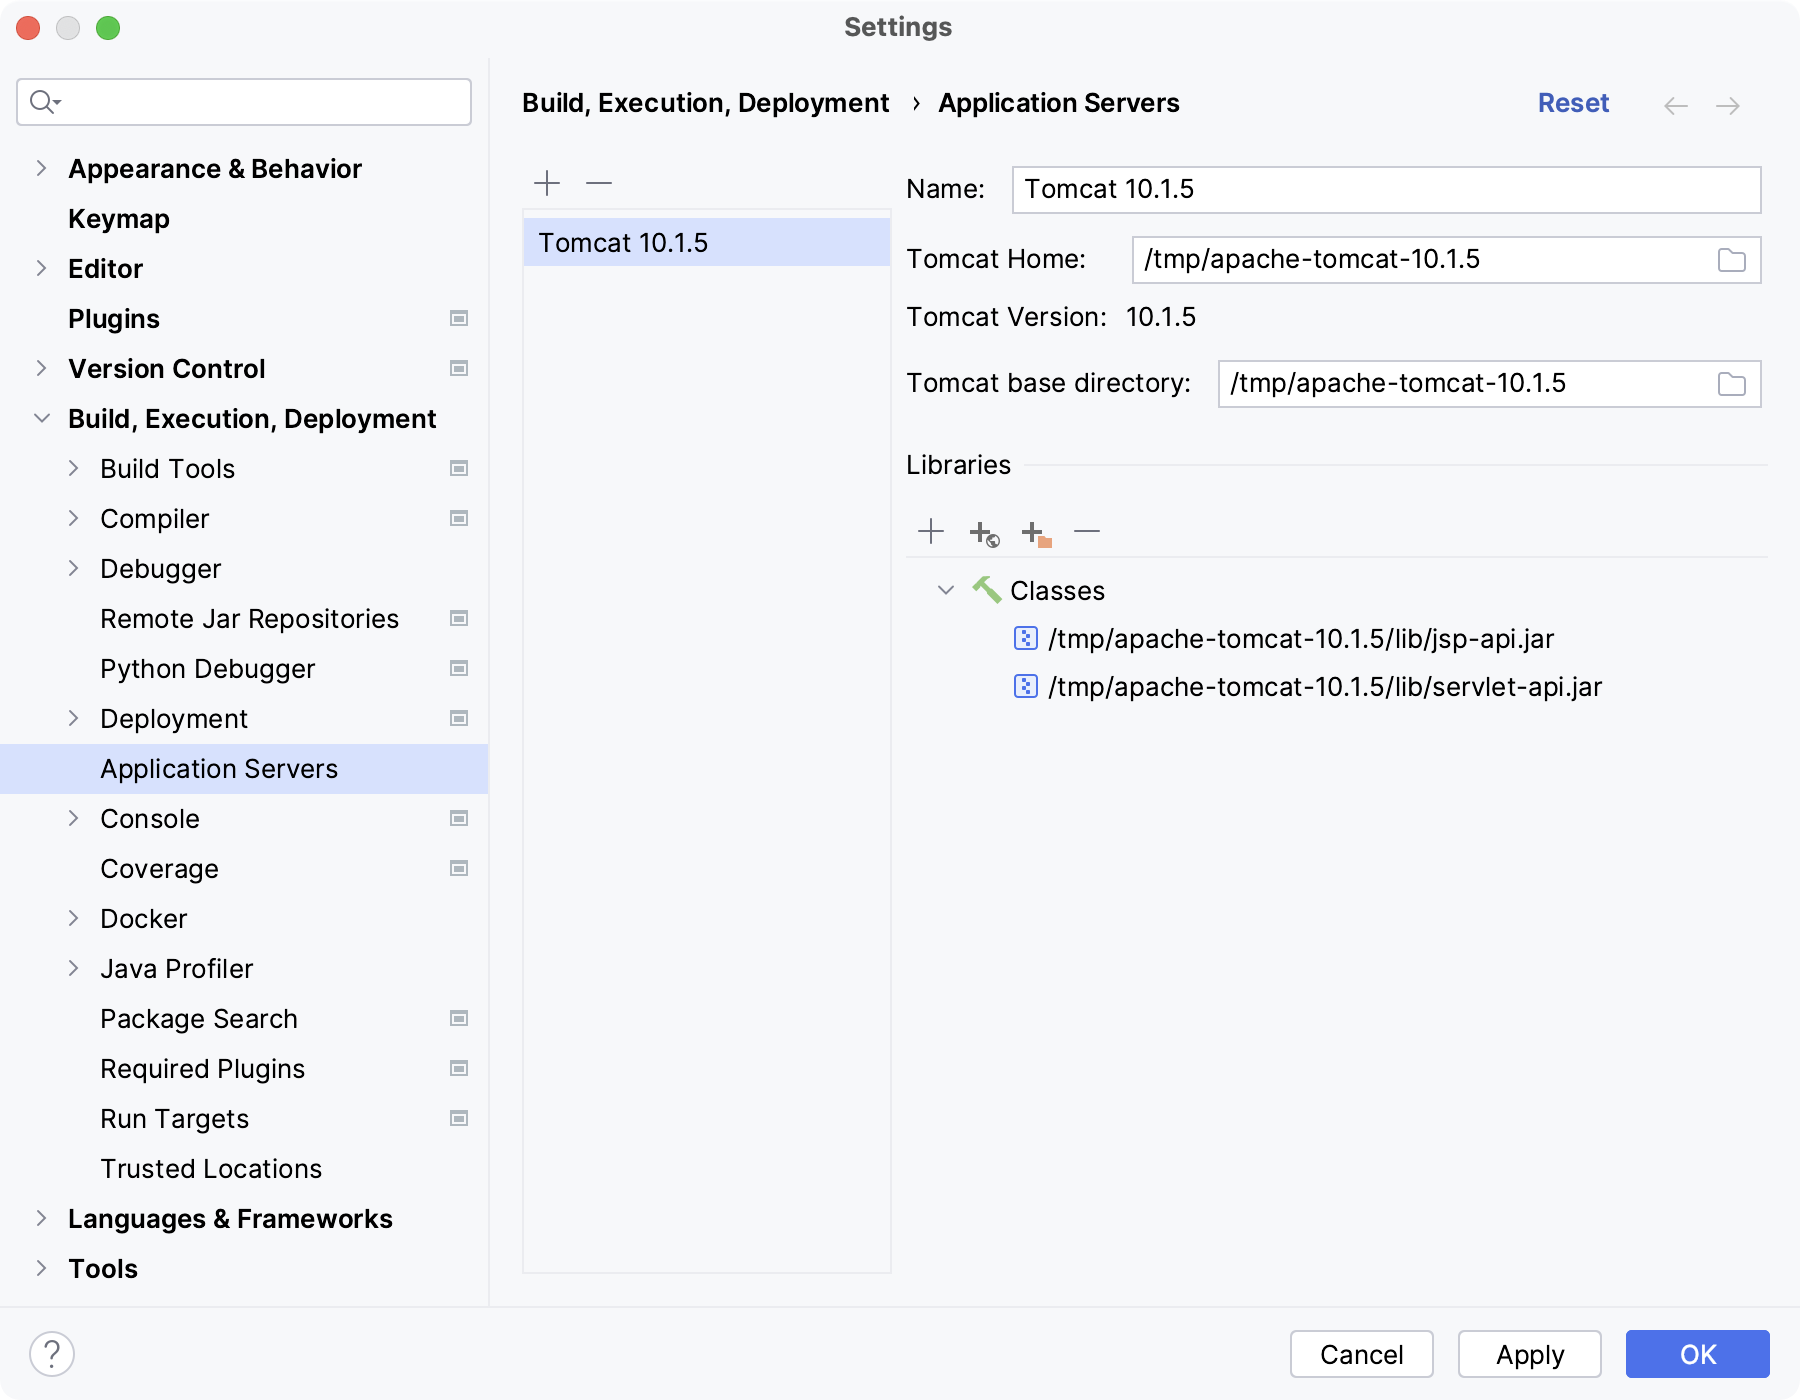Click the Cancel button

coord(1362,1354)
